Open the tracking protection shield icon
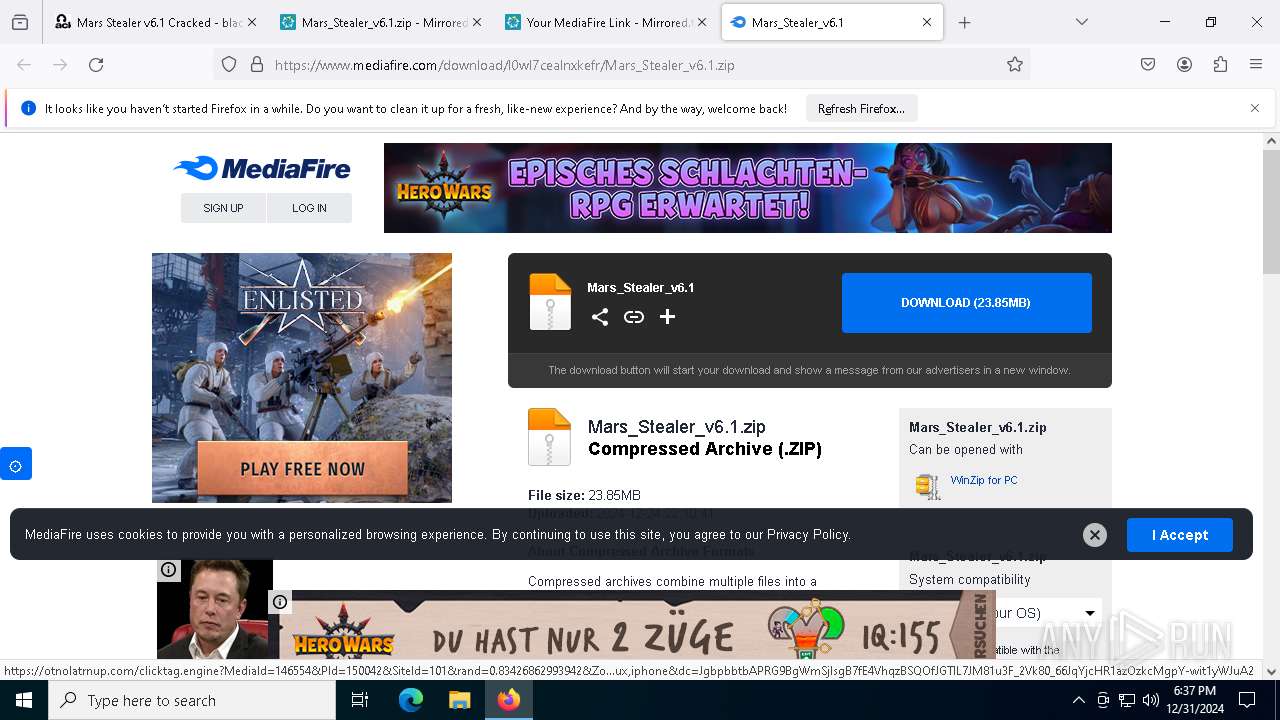The height and width of the screenshot is (720, 1280). [229, 64]
